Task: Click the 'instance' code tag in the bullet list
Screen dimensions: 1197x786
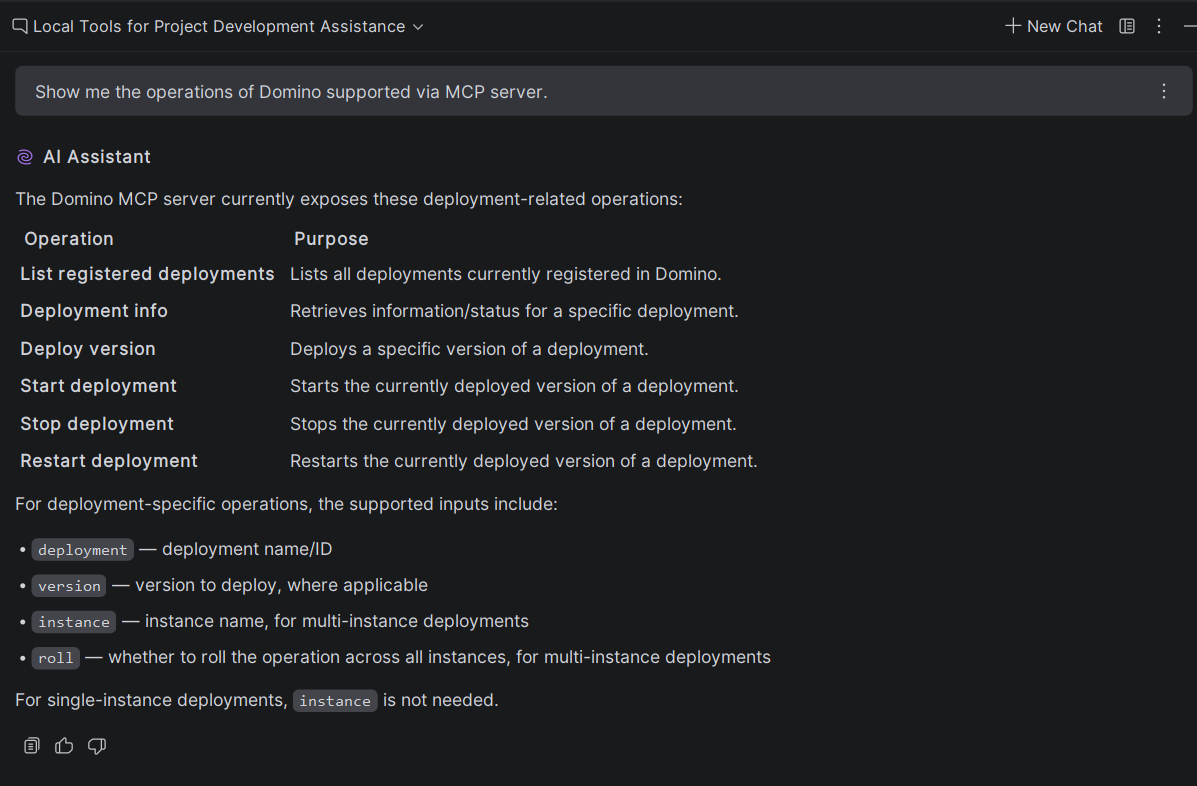Action: click(x=74, y=622)
